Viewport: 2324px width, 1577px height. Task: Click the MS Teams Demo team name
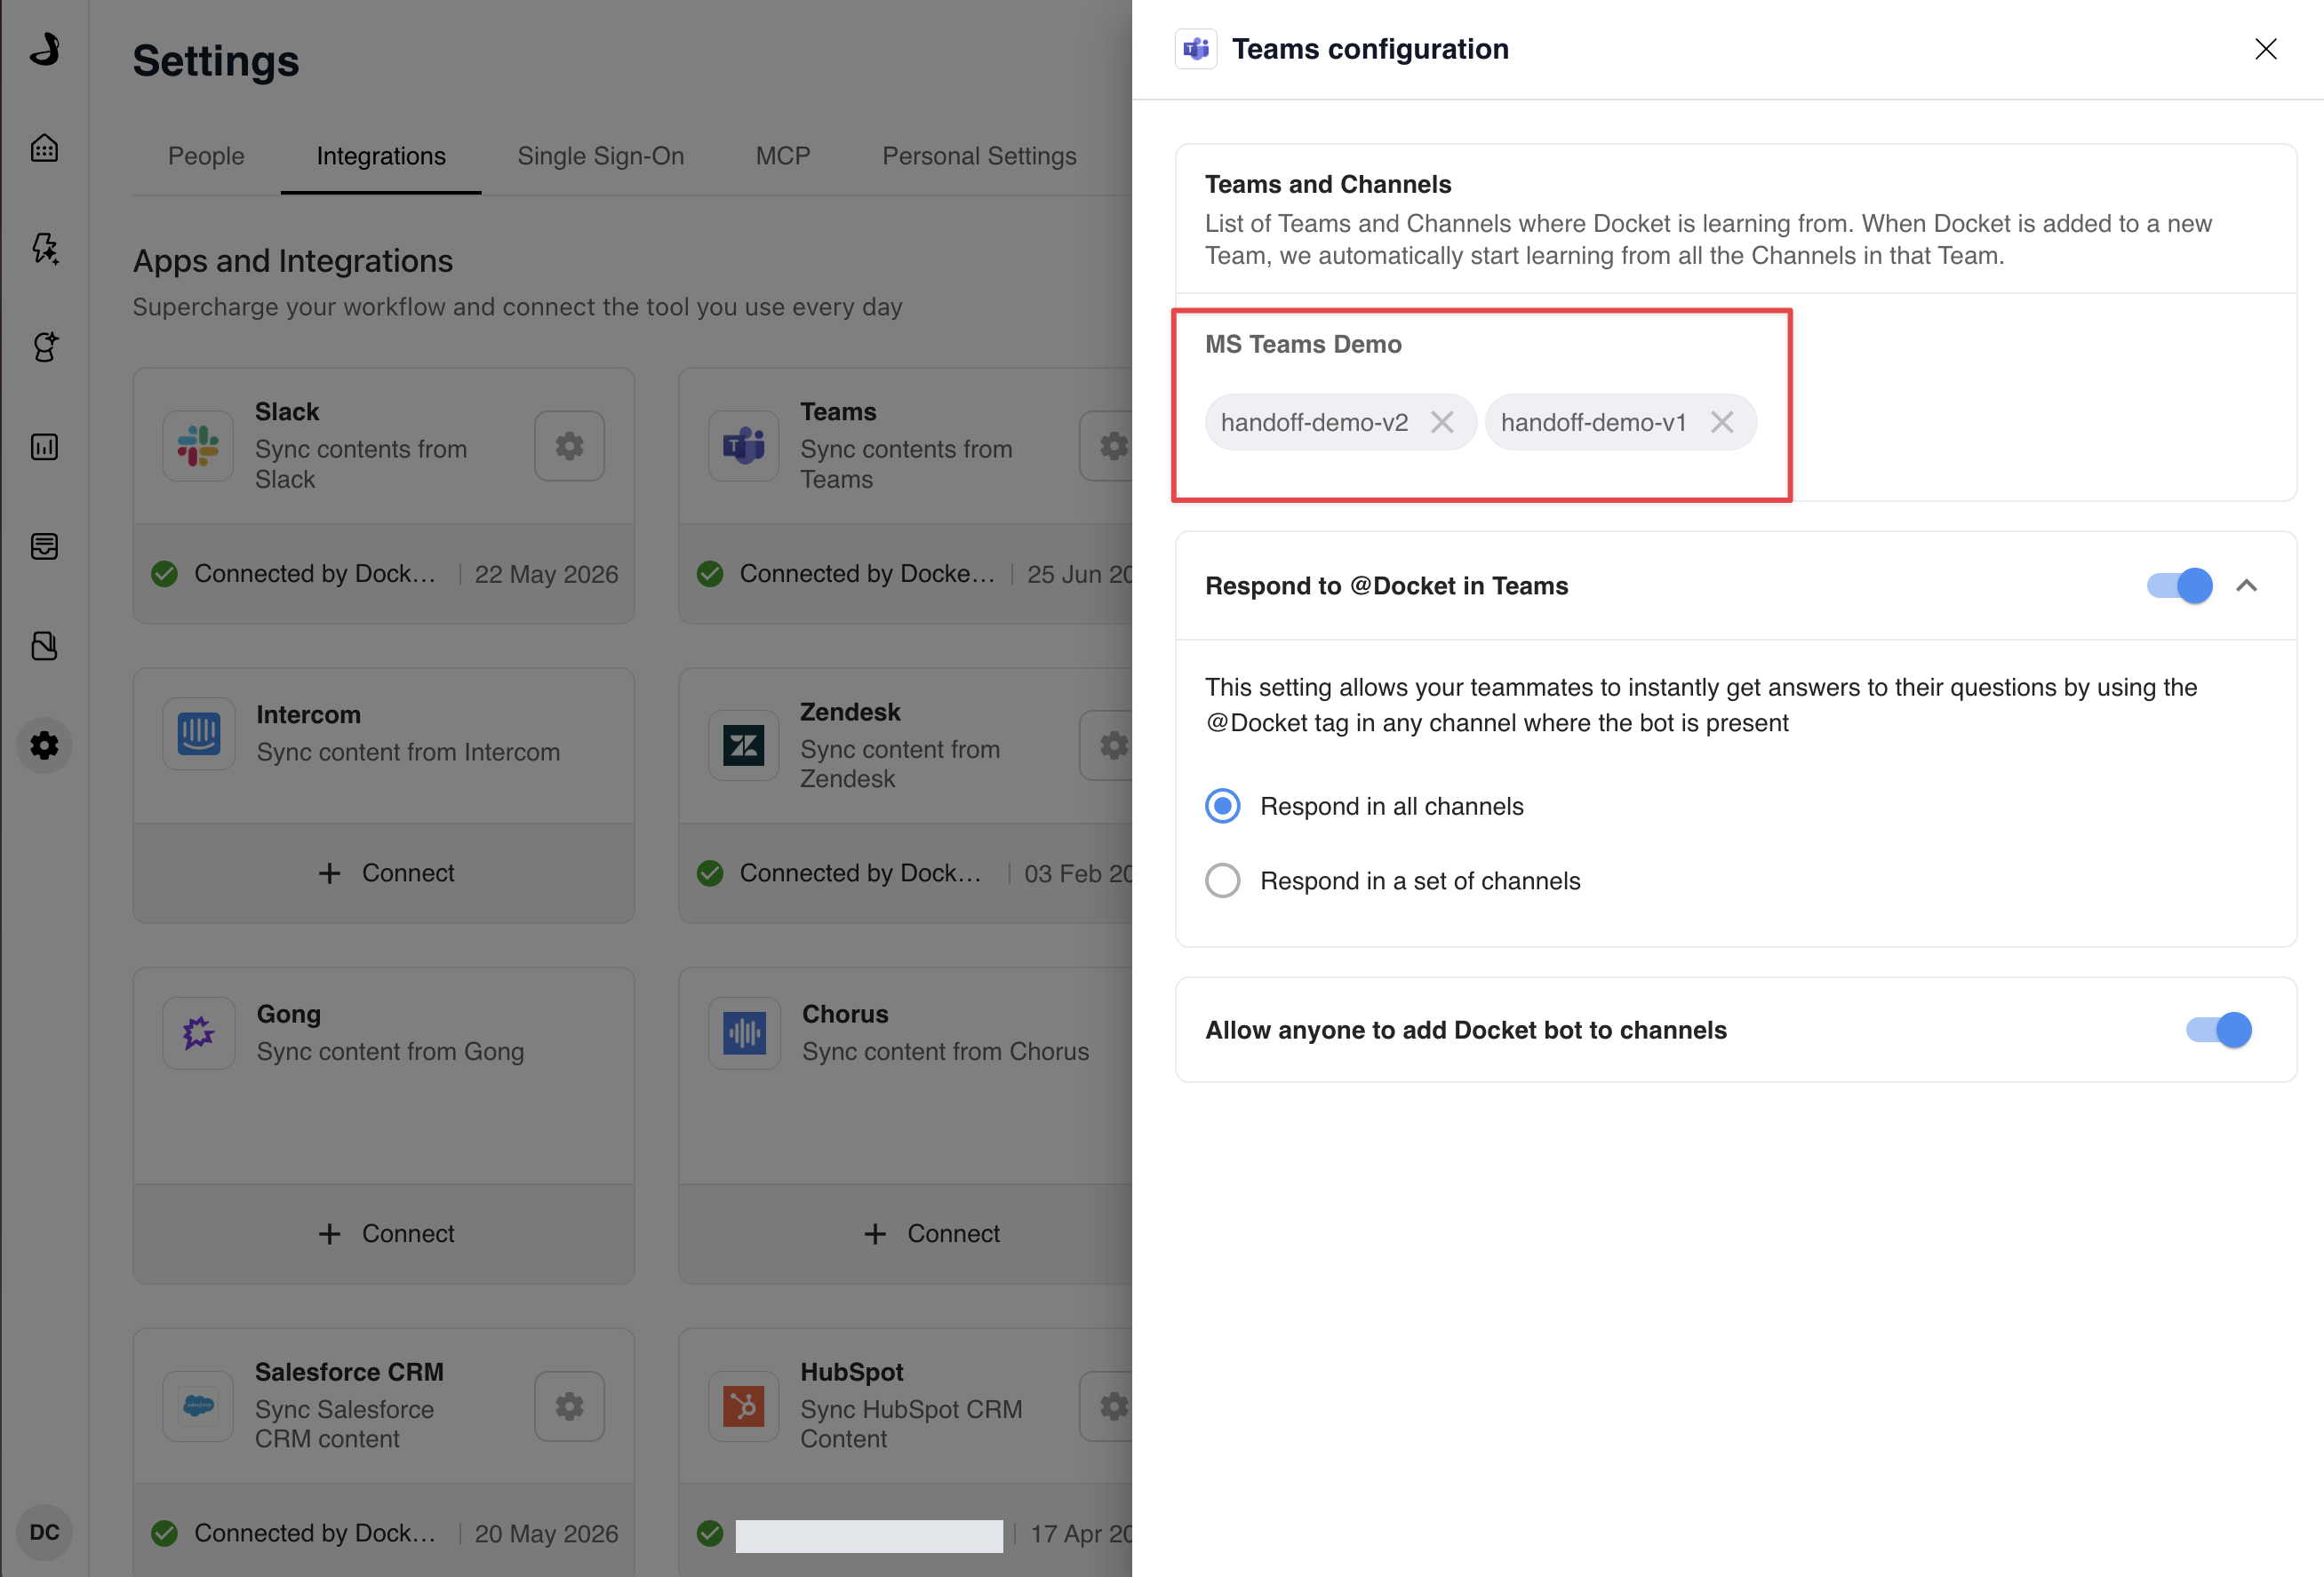coord(1302,344)
